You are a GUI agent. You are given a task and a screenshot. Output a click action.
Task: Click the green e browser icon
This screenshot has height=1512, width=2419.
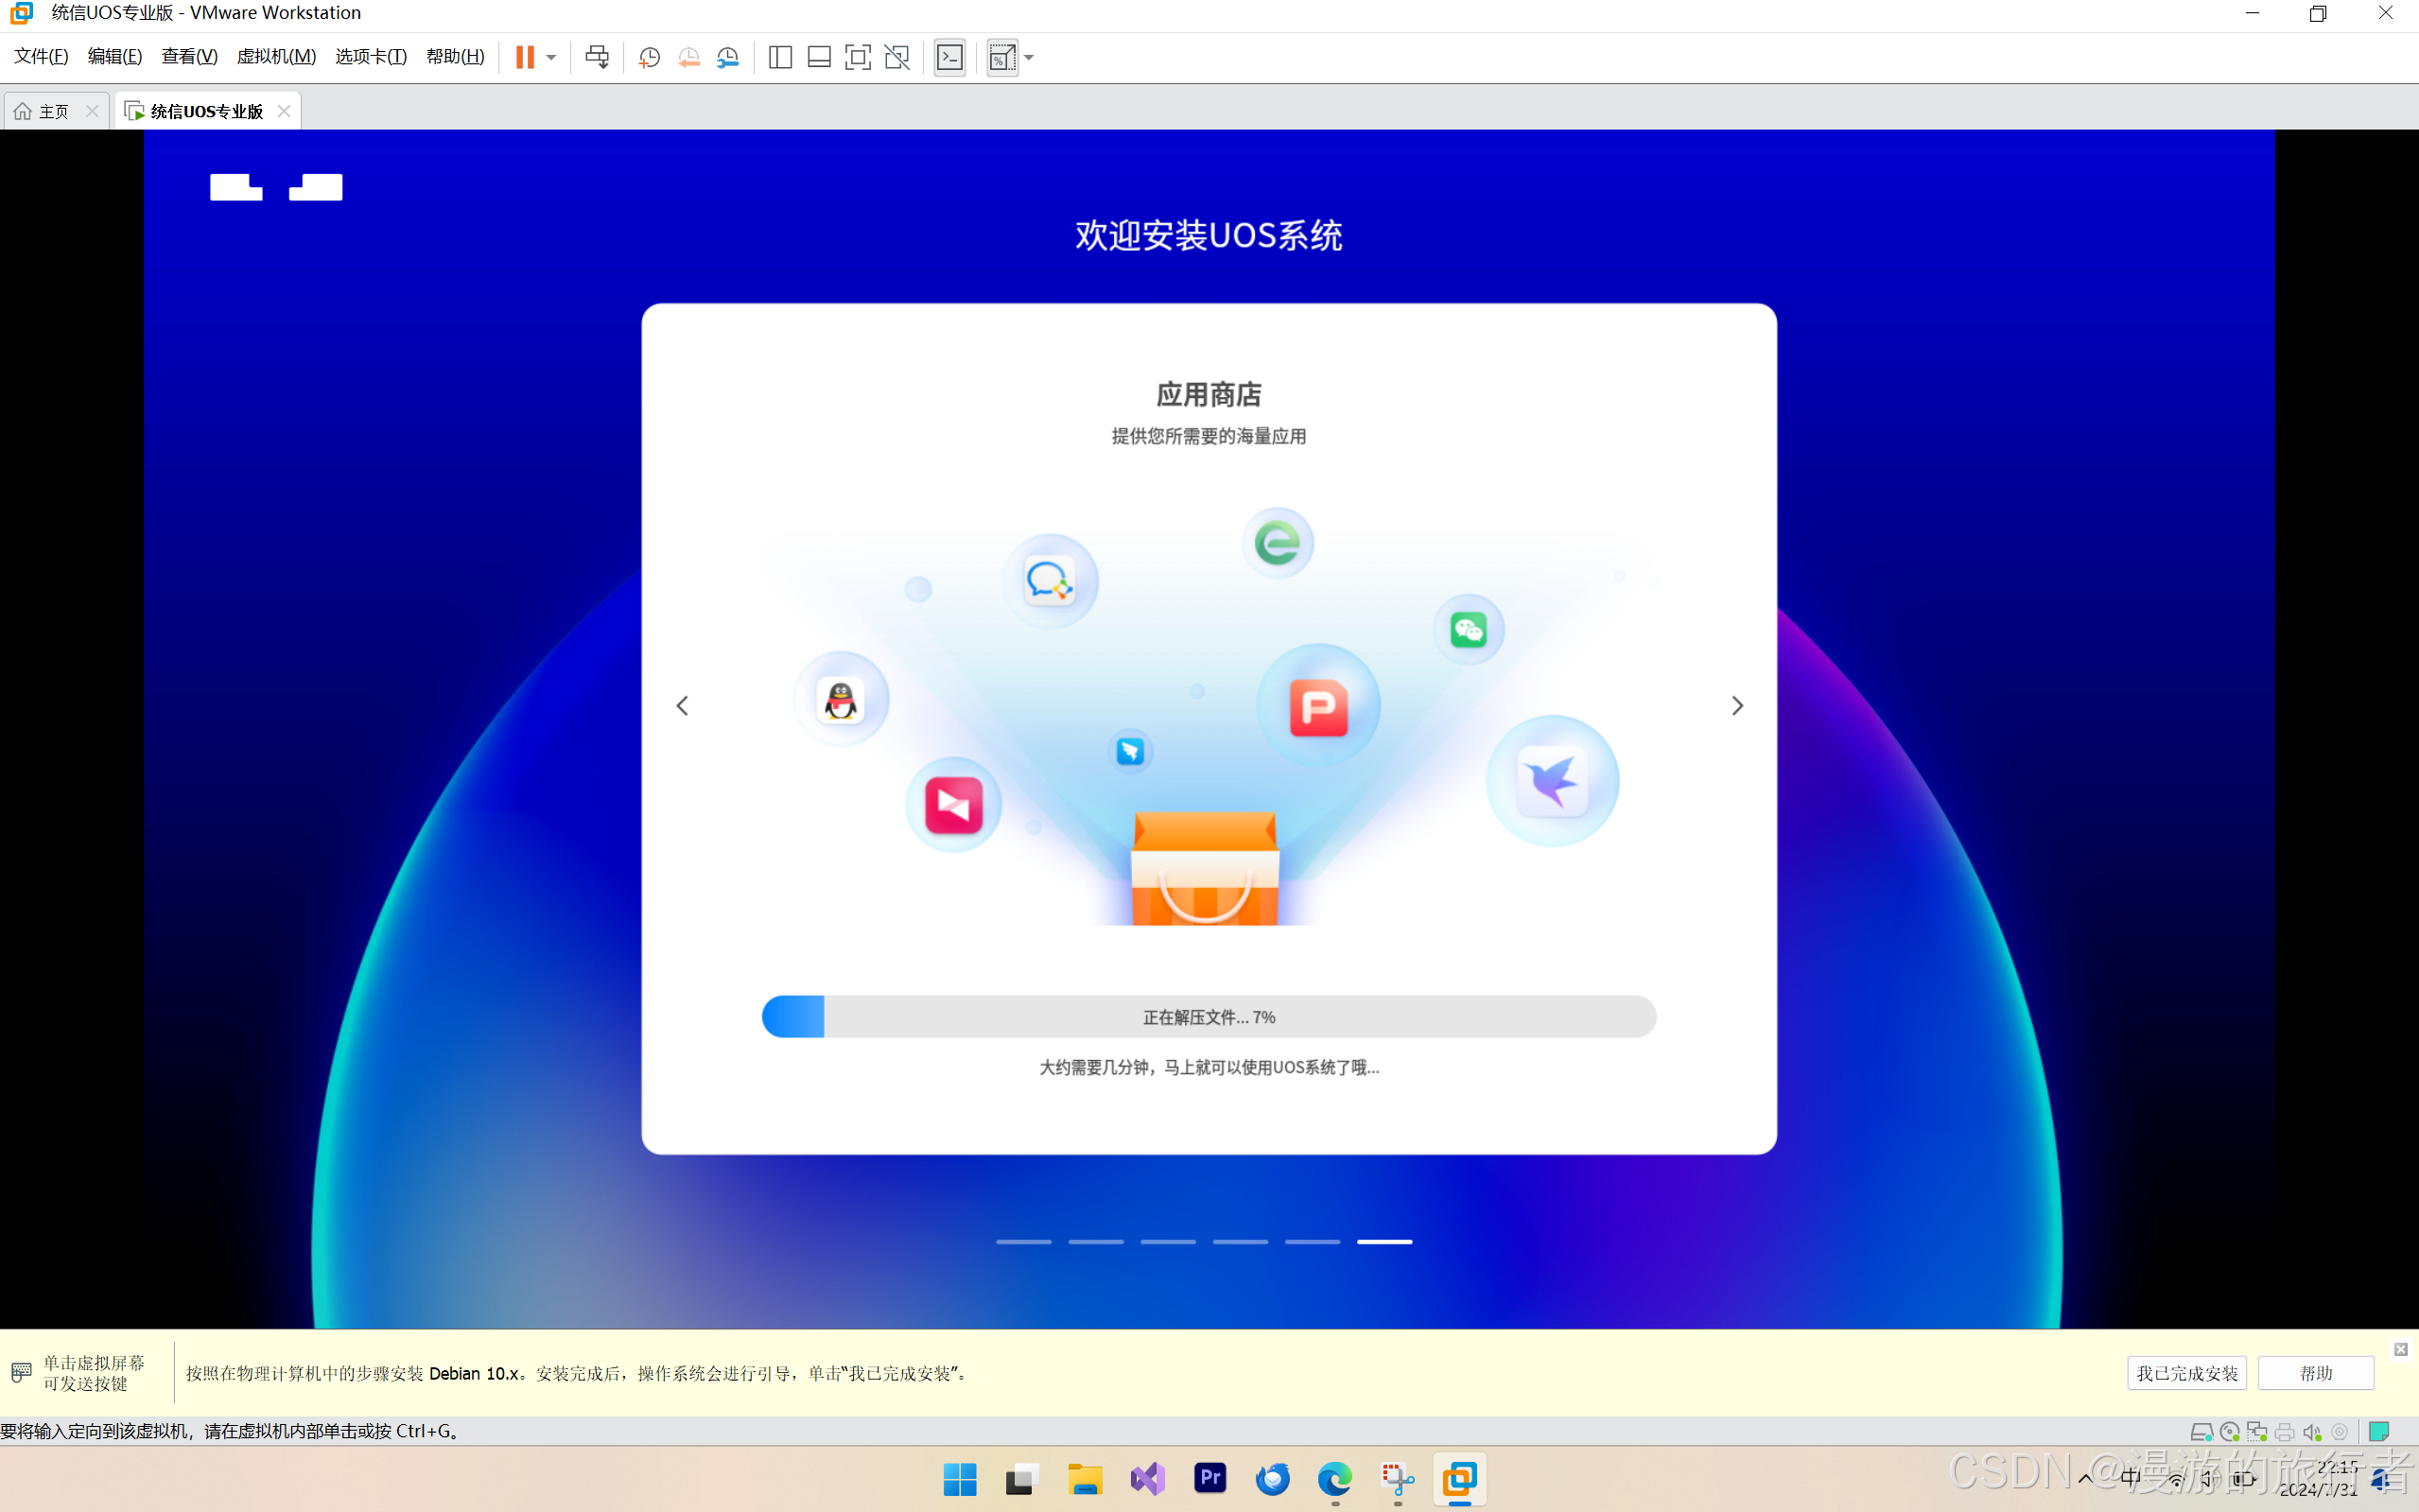1278,544
